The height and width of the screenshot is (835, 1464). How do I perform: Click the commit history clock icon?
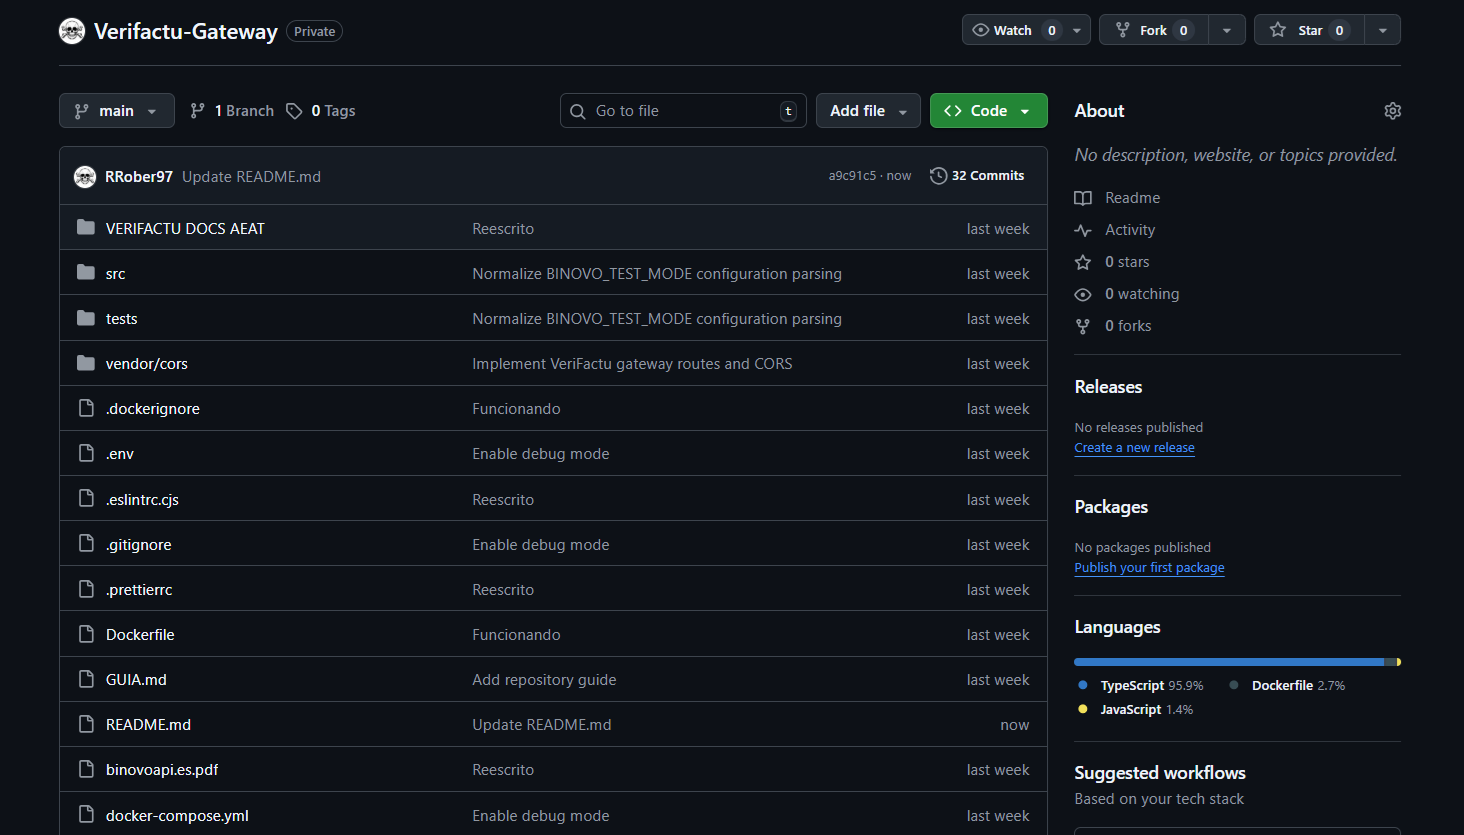click(938, 175)
